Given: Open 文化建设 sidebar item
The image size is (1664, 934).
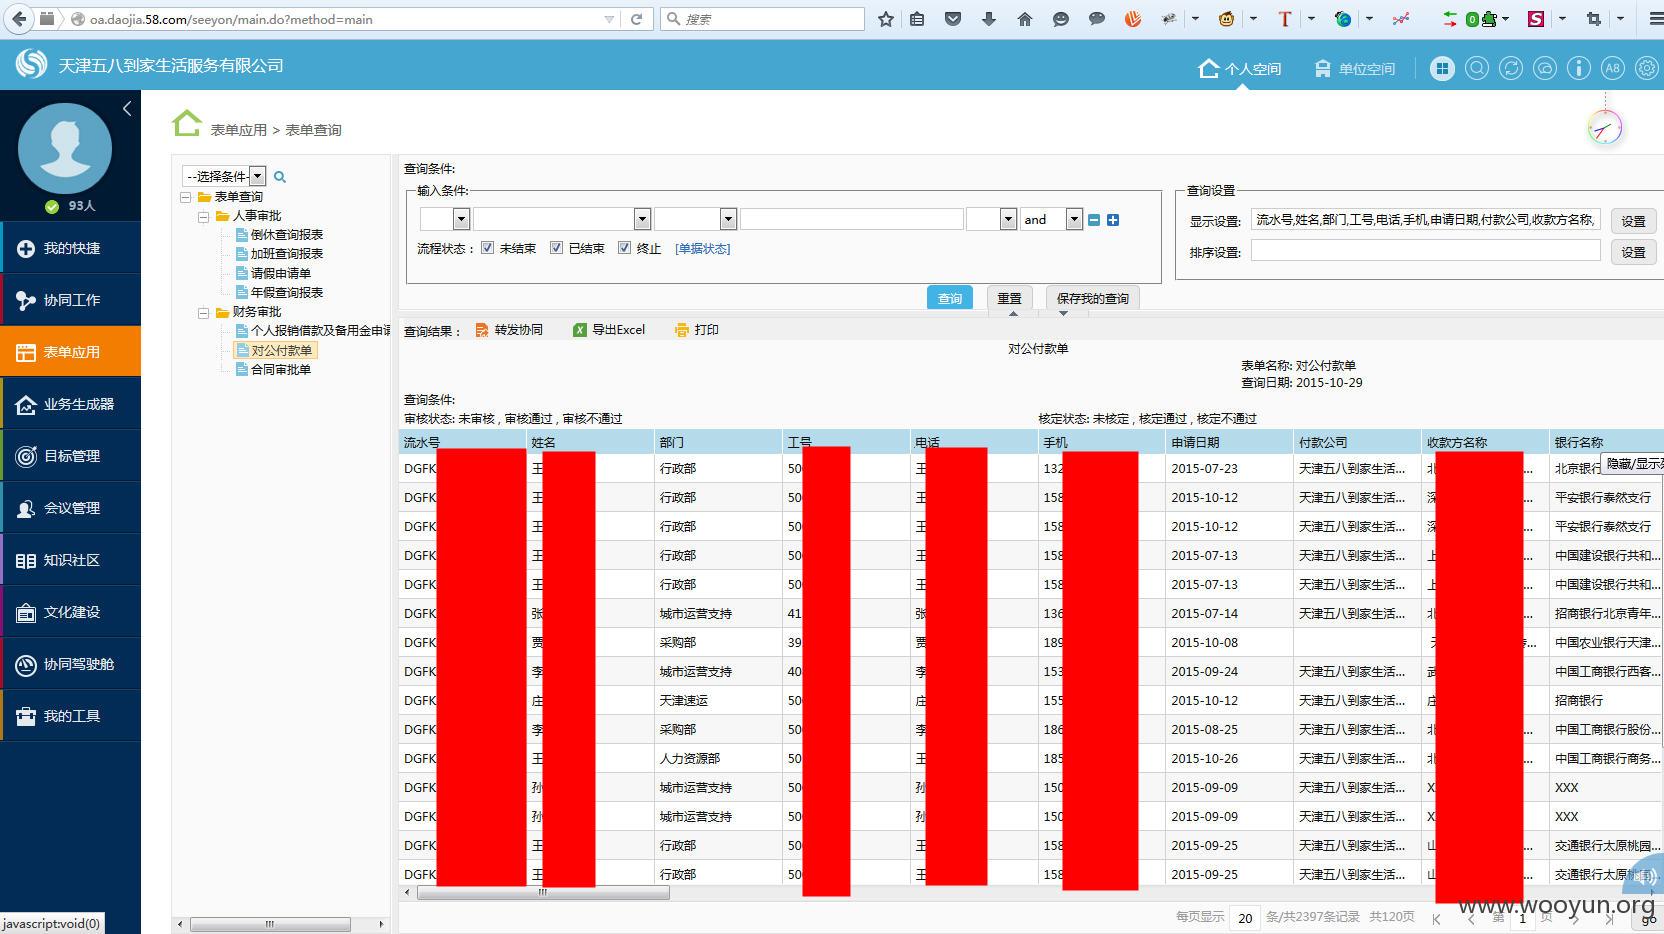Looking at the screenshot, I should tap(70, 612).
